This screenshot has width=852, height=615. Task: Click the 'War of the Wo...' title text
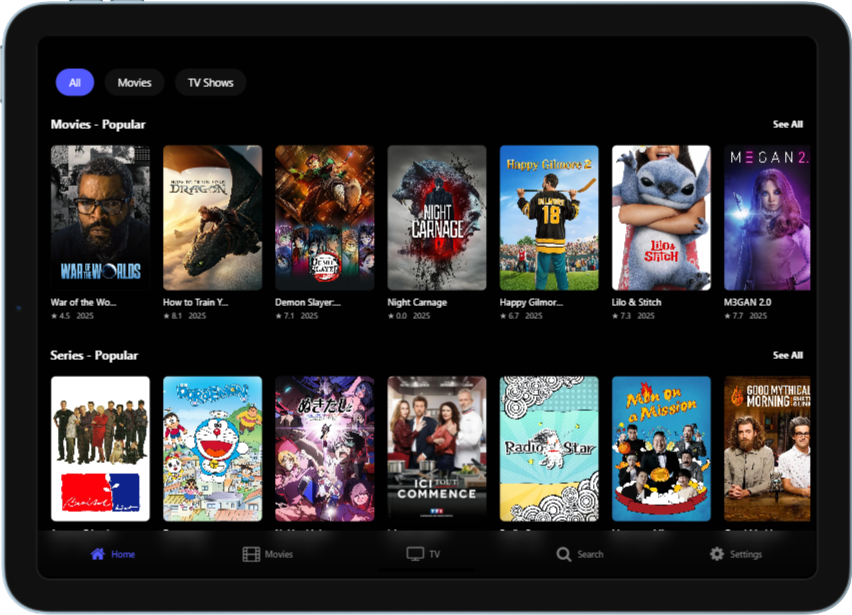pos(83,303)
